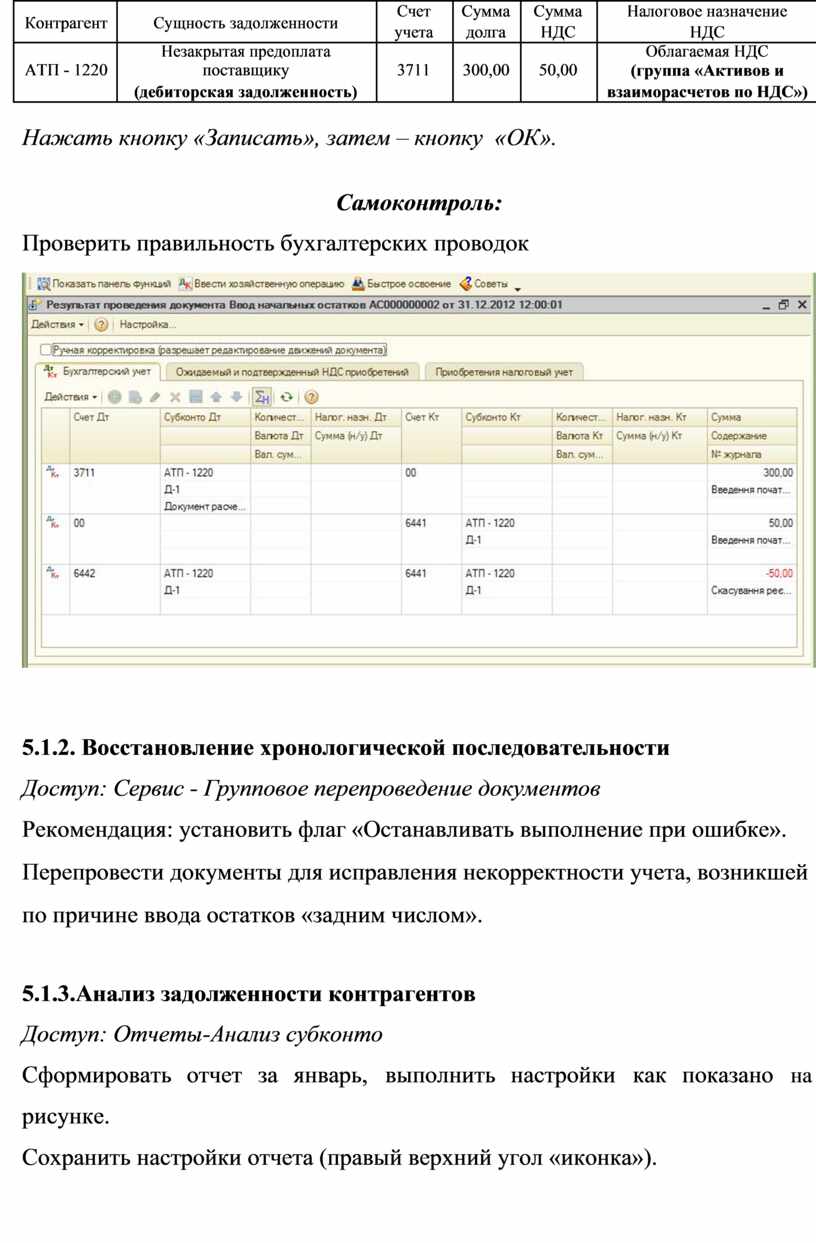Select the Приобретения налоговый учет tab

503,372
